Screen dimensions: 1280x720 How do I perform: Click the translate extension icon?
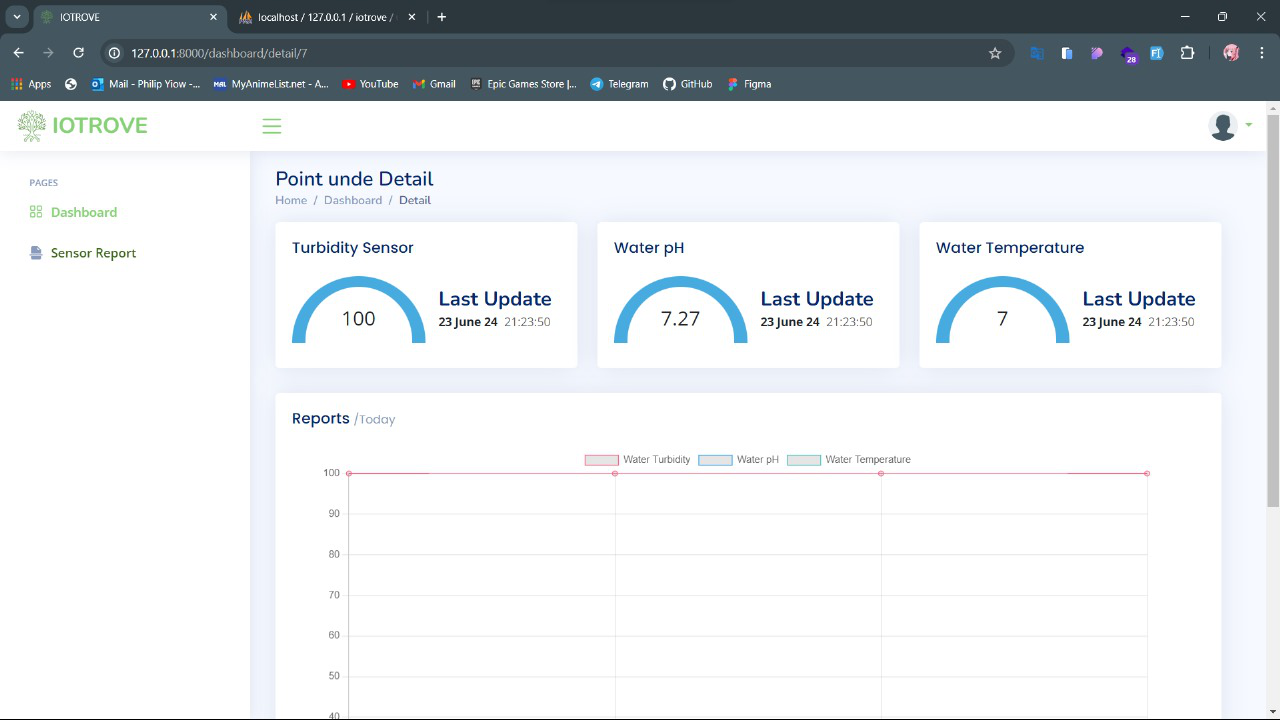(x=1037, y=53)
